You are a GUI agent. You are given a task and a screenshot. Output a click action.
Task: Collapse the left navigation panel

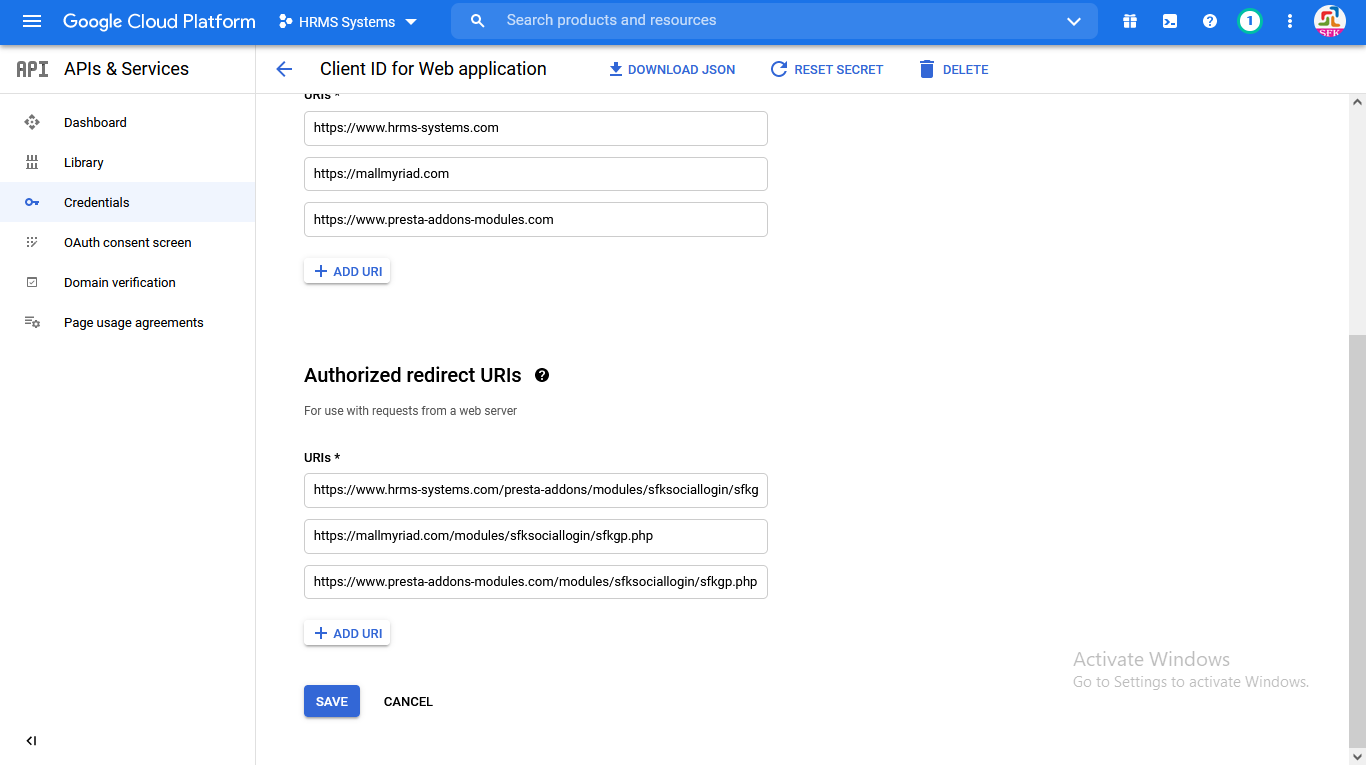[x=31, y=741]
